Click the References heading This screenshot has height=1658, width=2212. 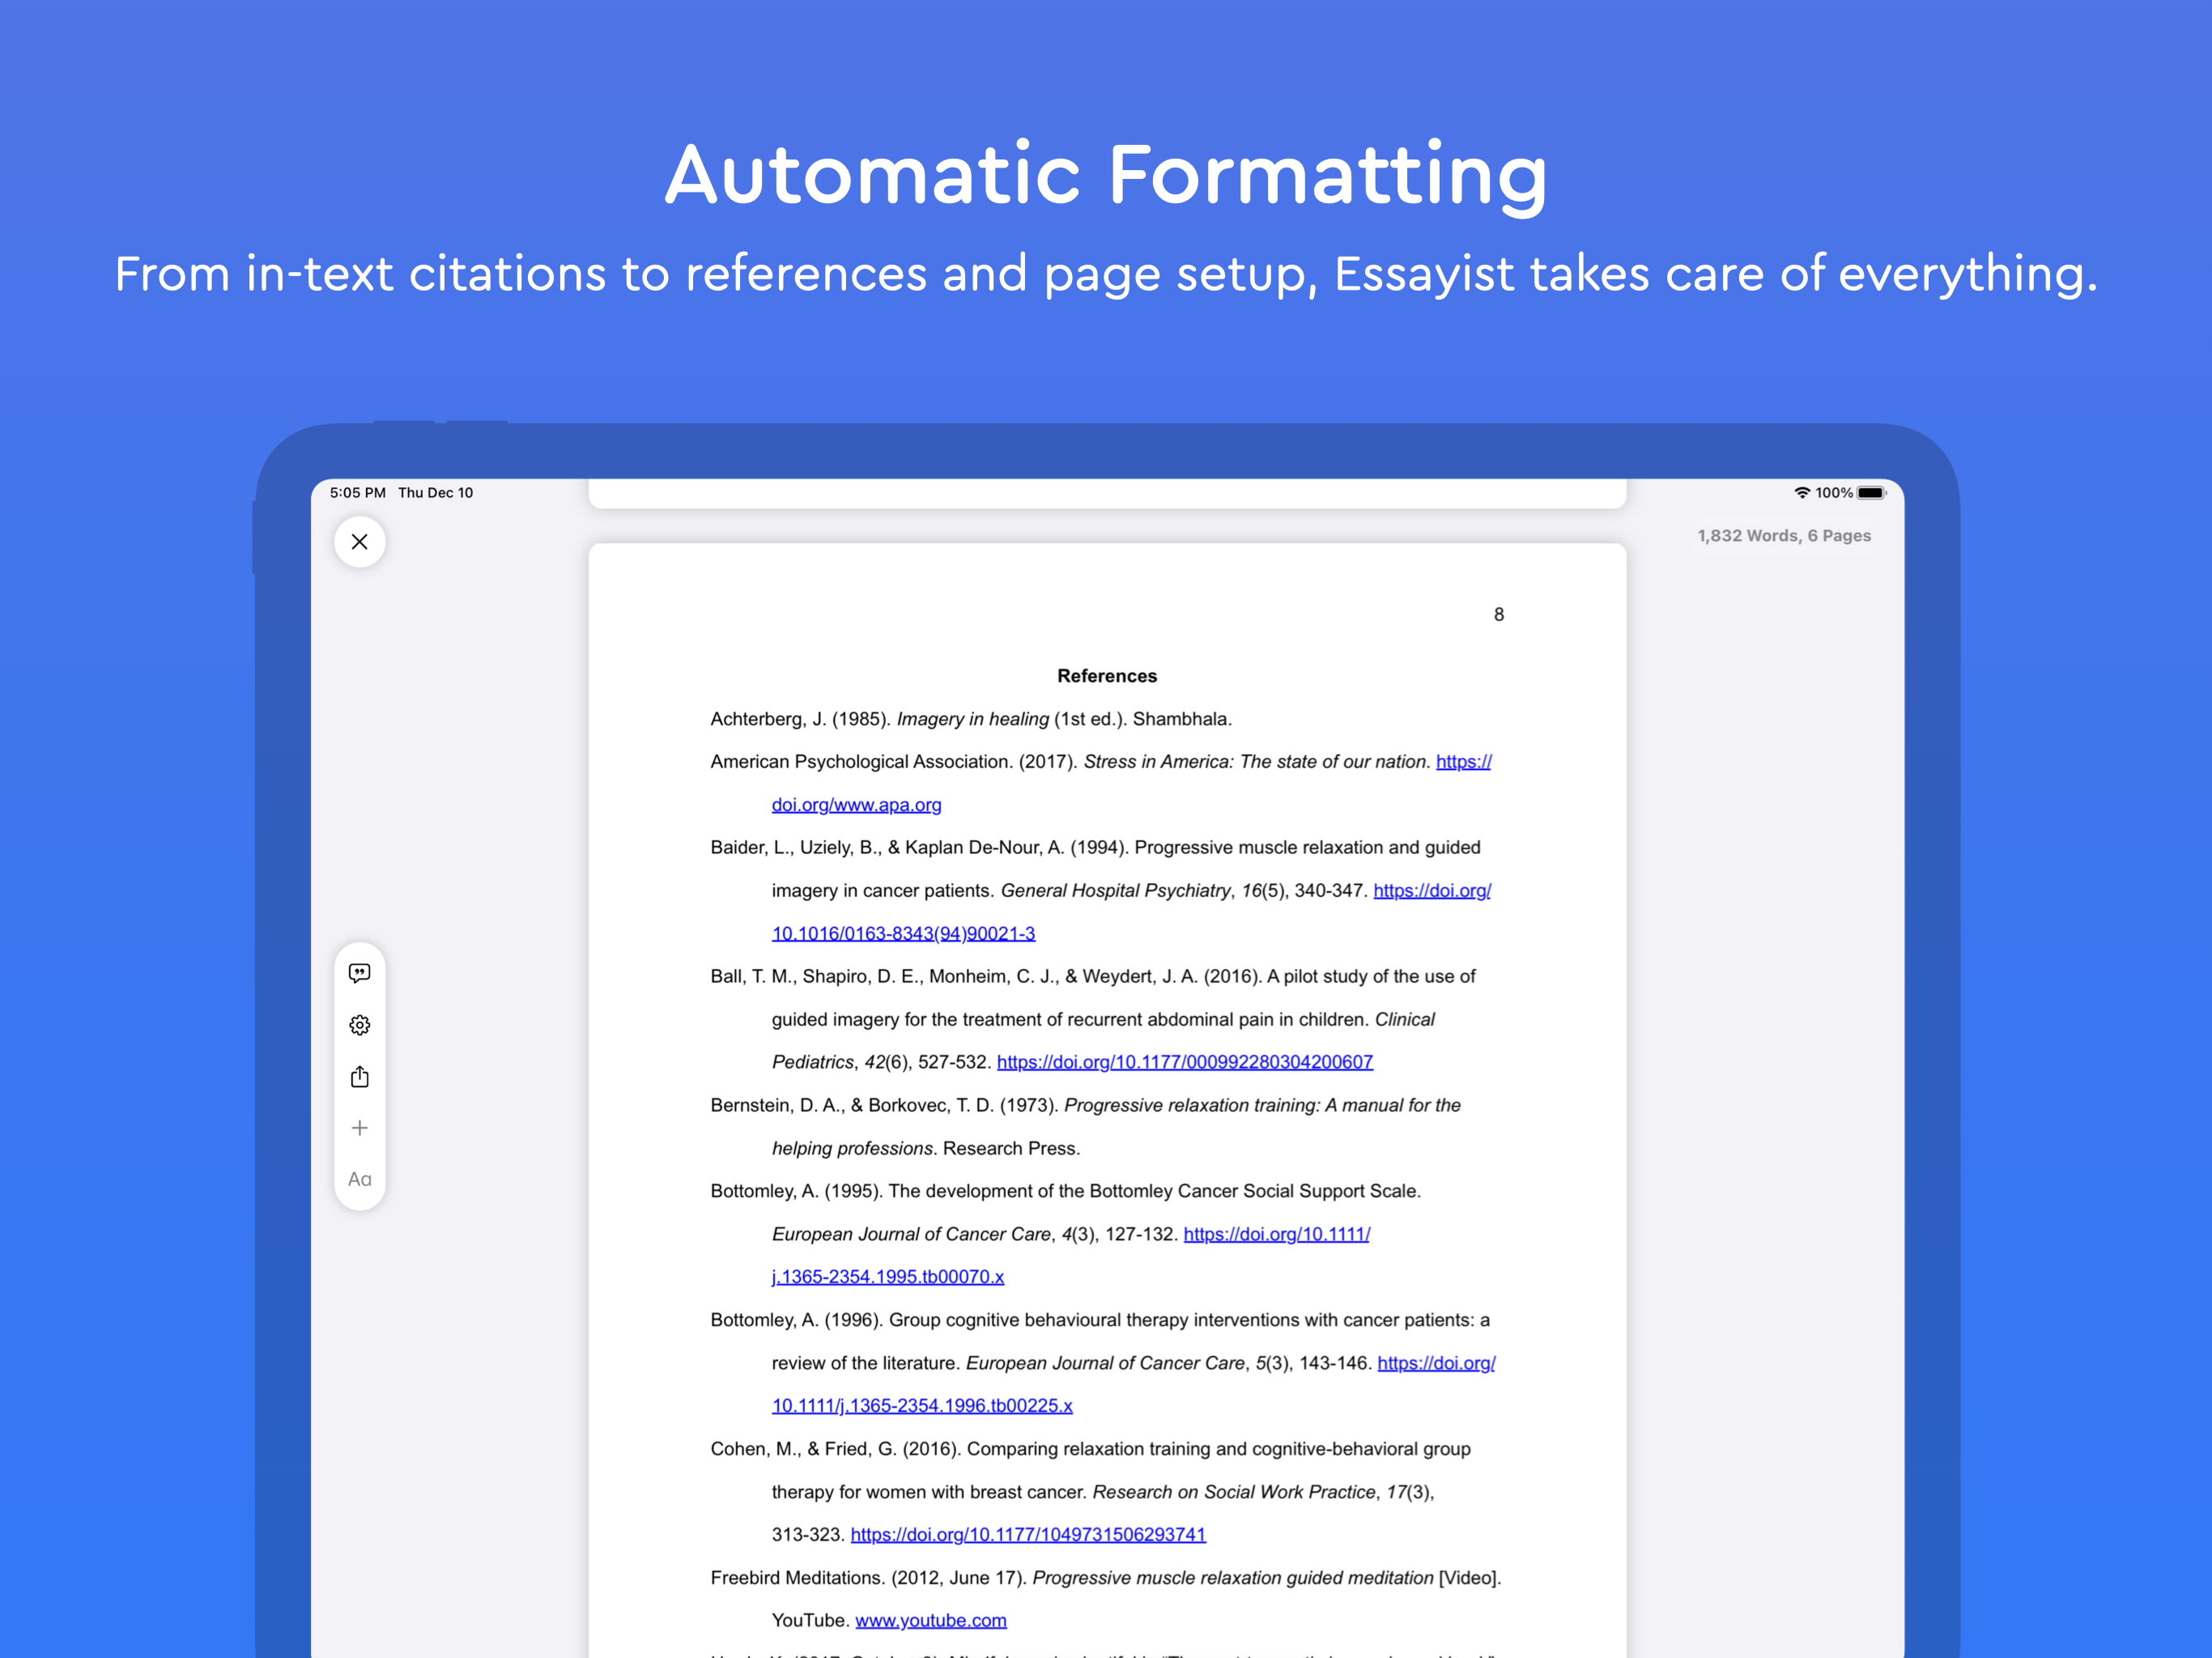1106,676
